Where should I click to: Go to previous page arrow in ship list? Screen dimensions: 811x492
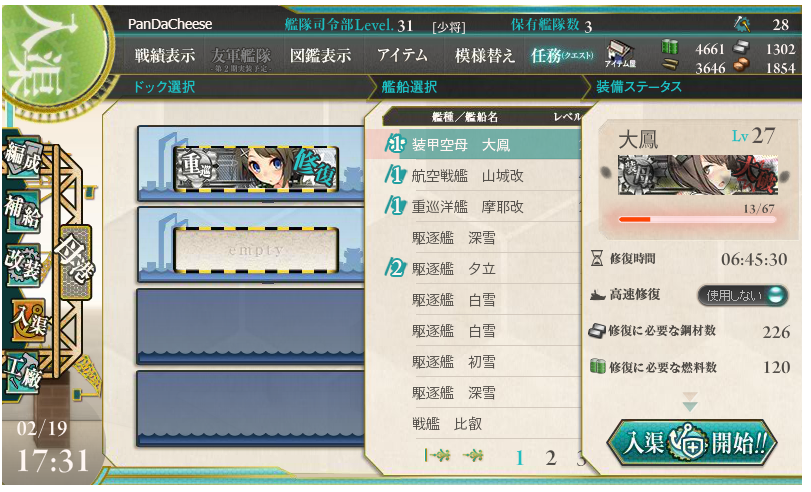(473, 455)
